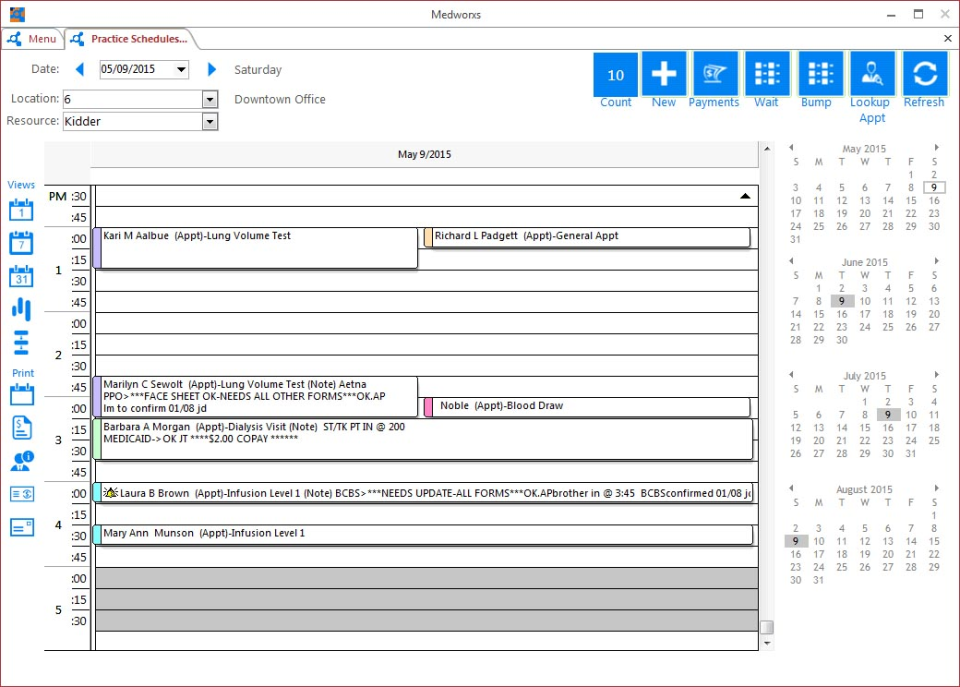Switch to single day view calendar icon
This screenshot has height=687, width=960.
22,210
